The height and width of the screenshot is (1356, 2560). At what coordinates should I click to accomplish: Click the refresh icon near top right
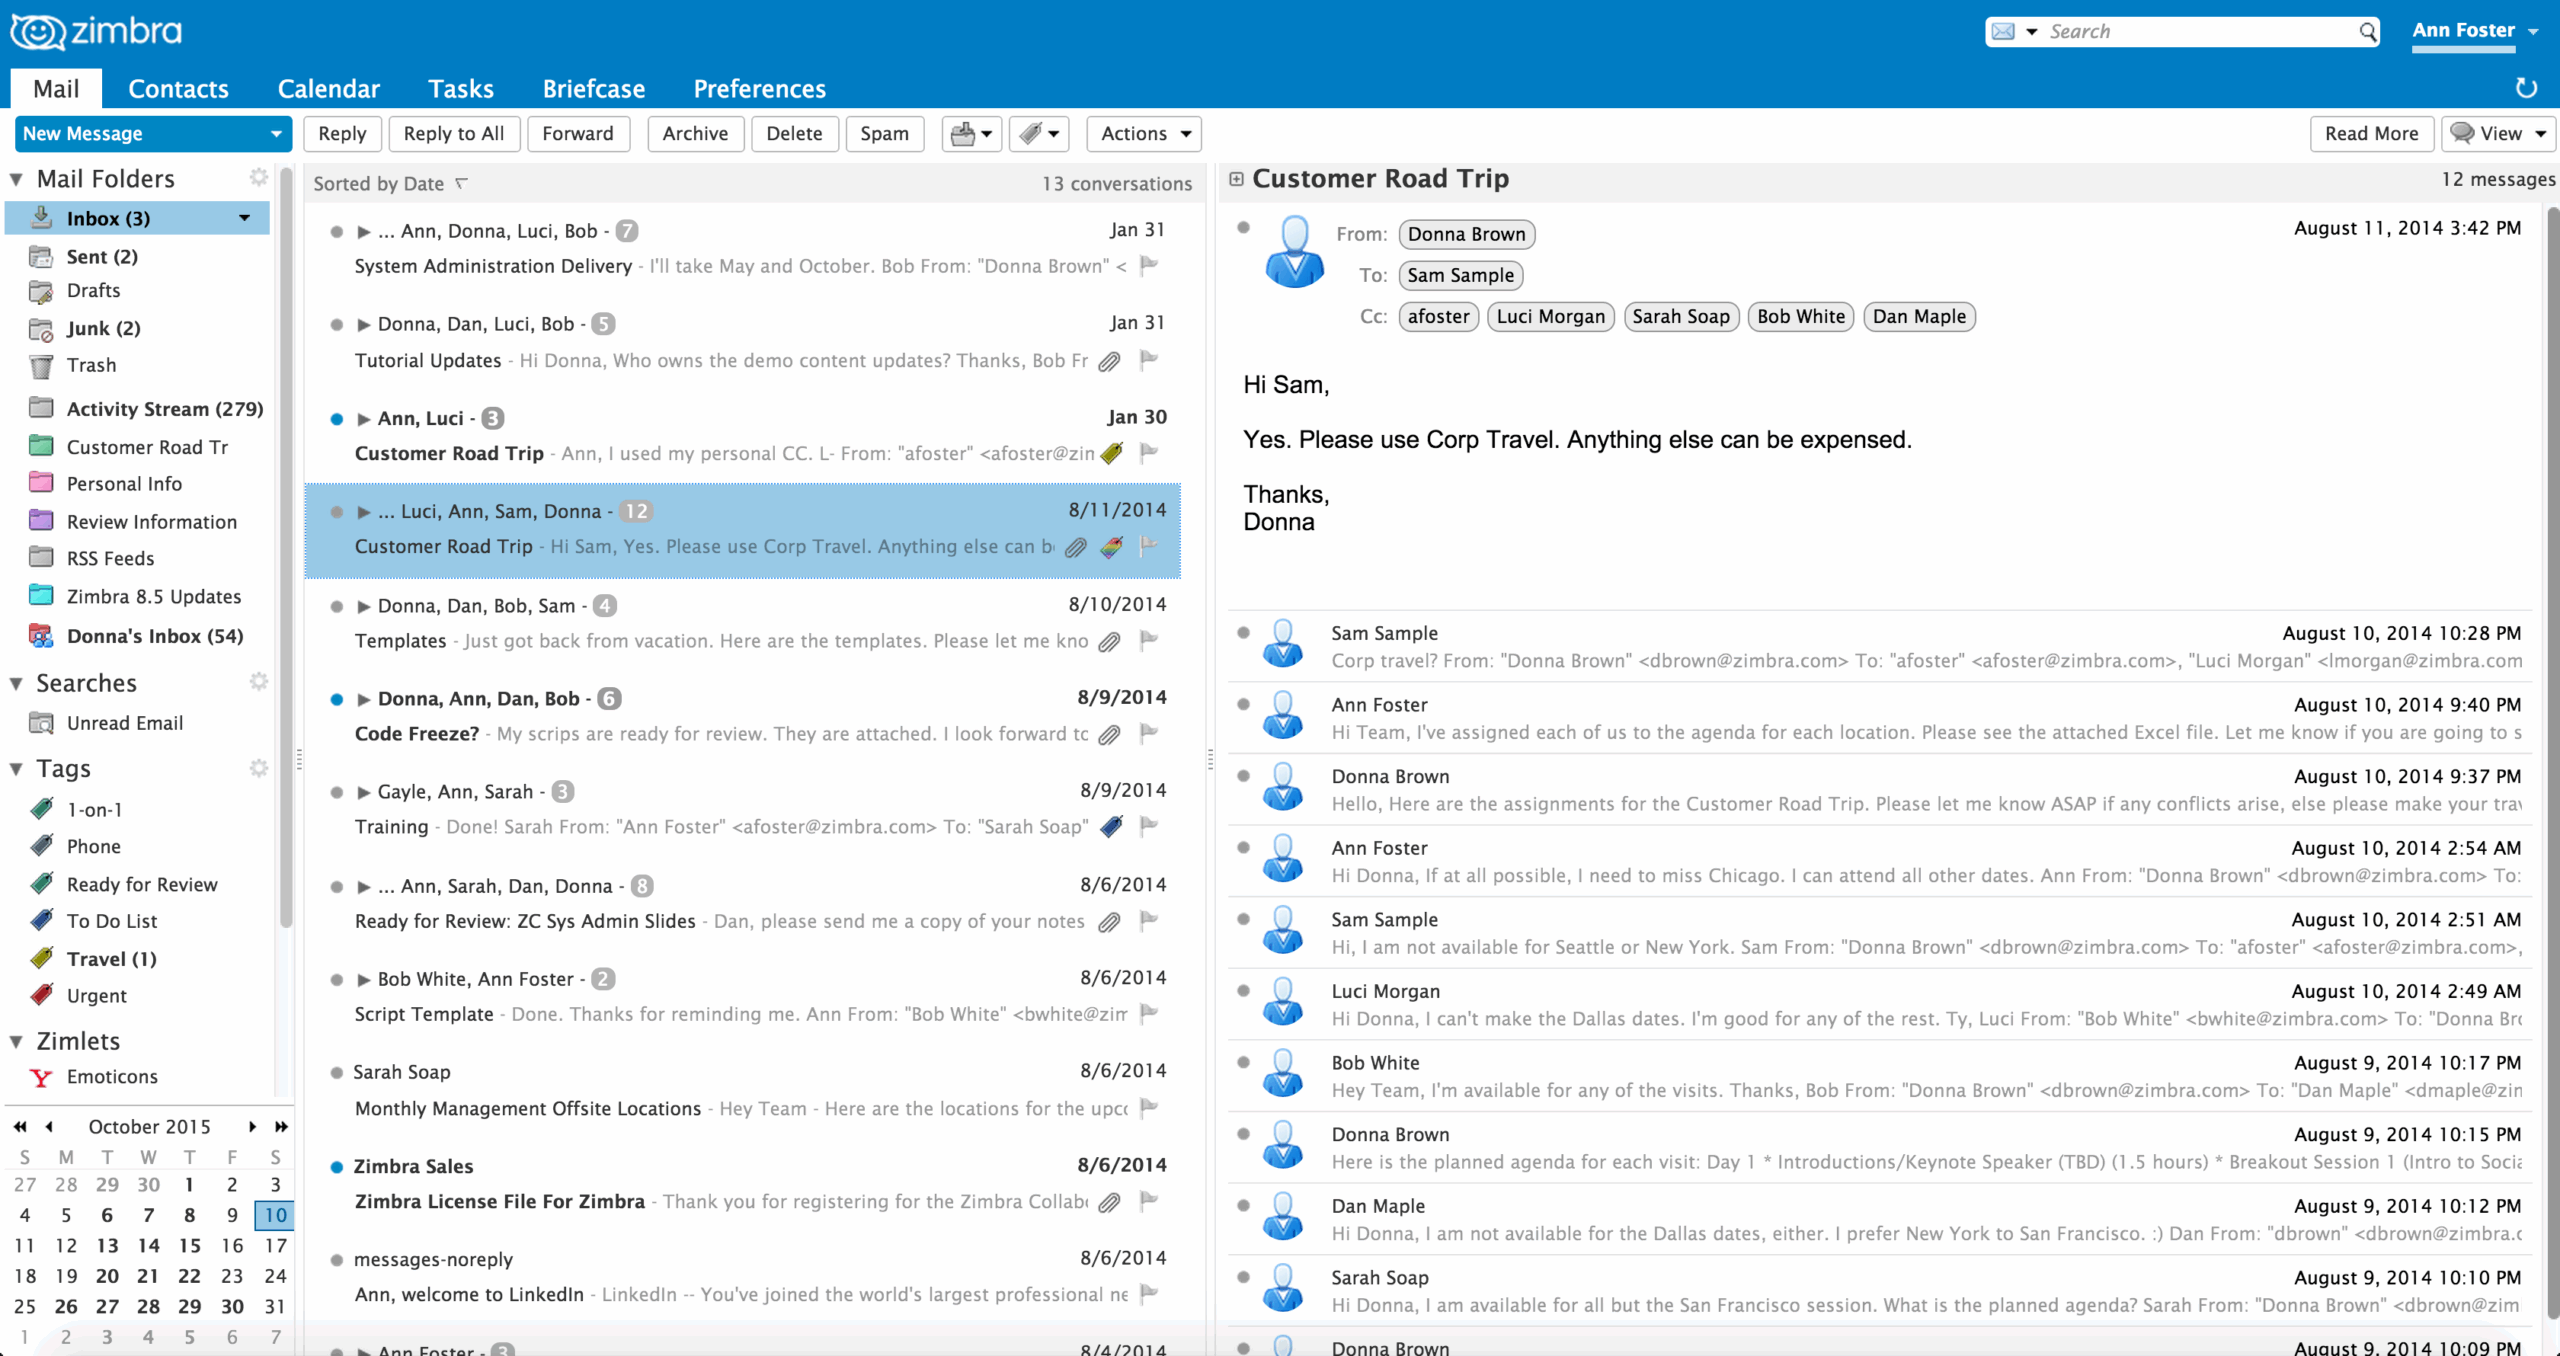[2527, 88]
